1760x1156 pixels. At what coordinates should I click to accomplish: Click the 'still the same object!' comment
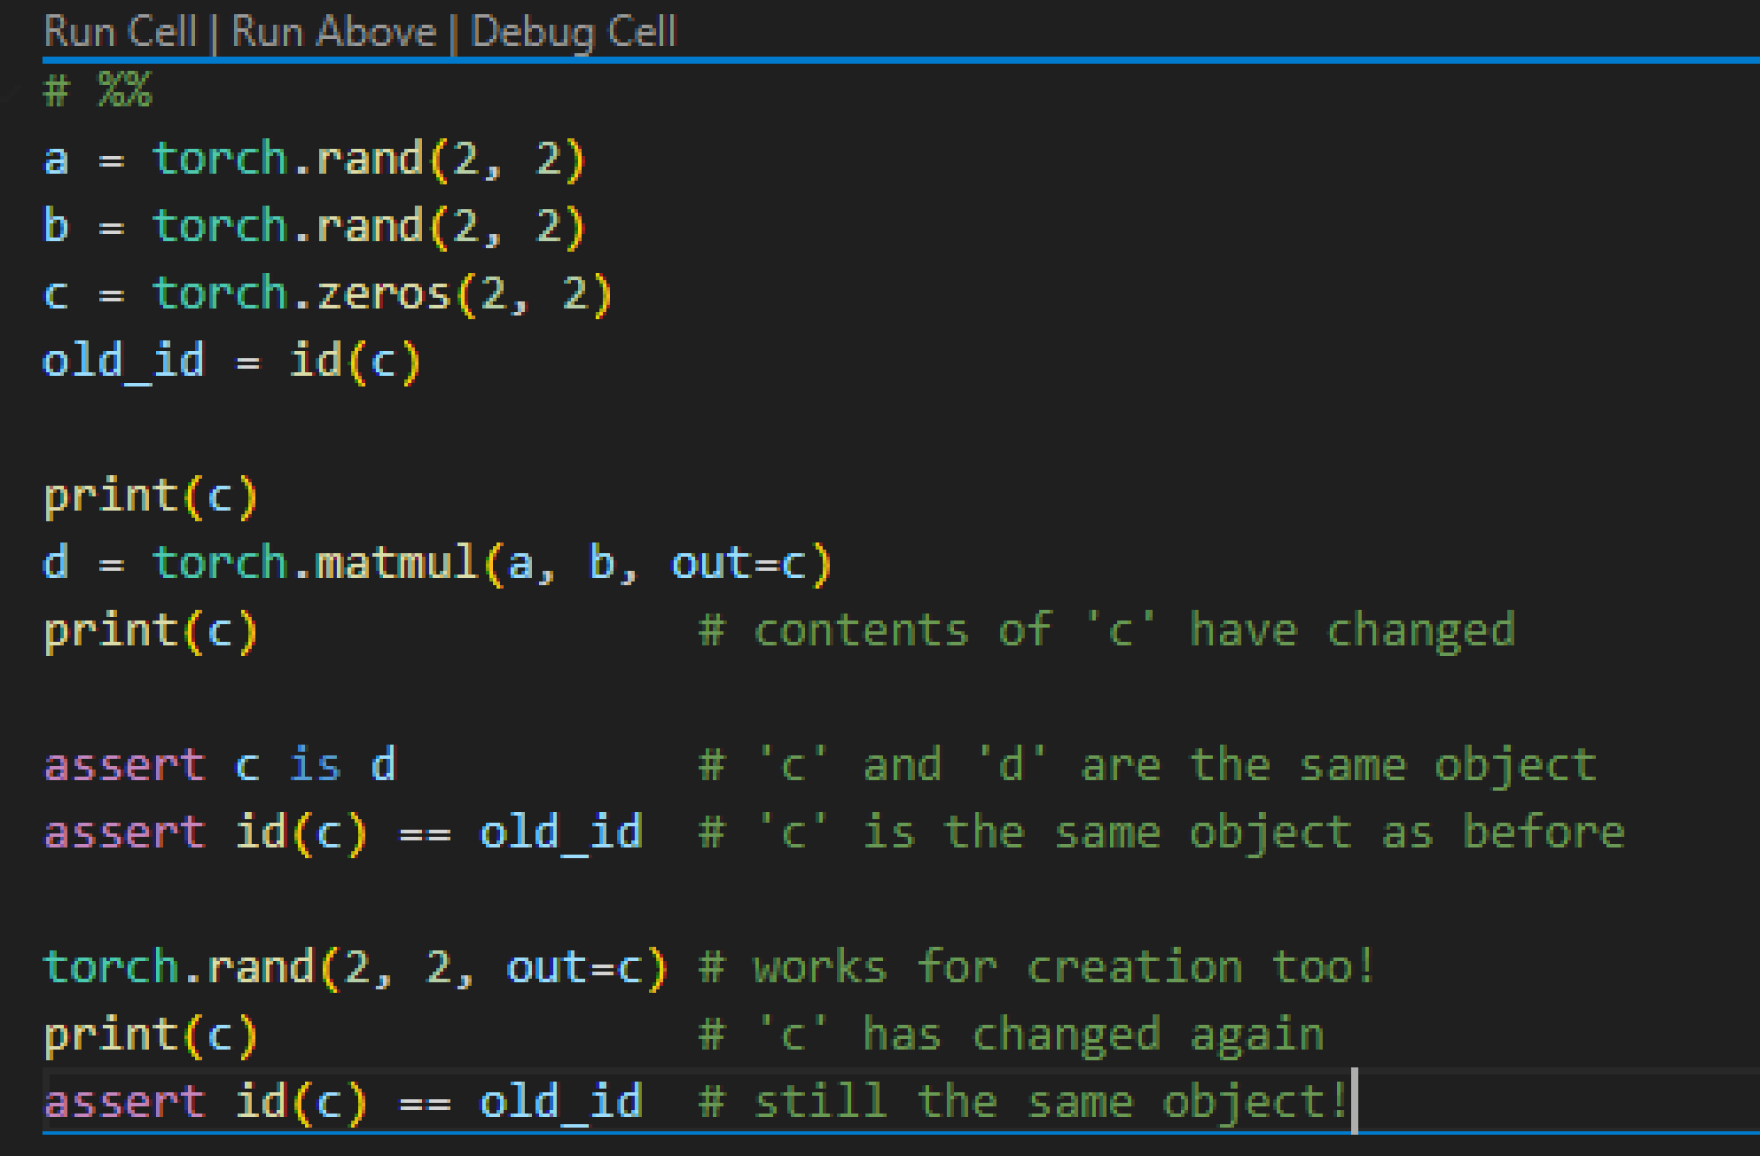click(1022, 1102)
